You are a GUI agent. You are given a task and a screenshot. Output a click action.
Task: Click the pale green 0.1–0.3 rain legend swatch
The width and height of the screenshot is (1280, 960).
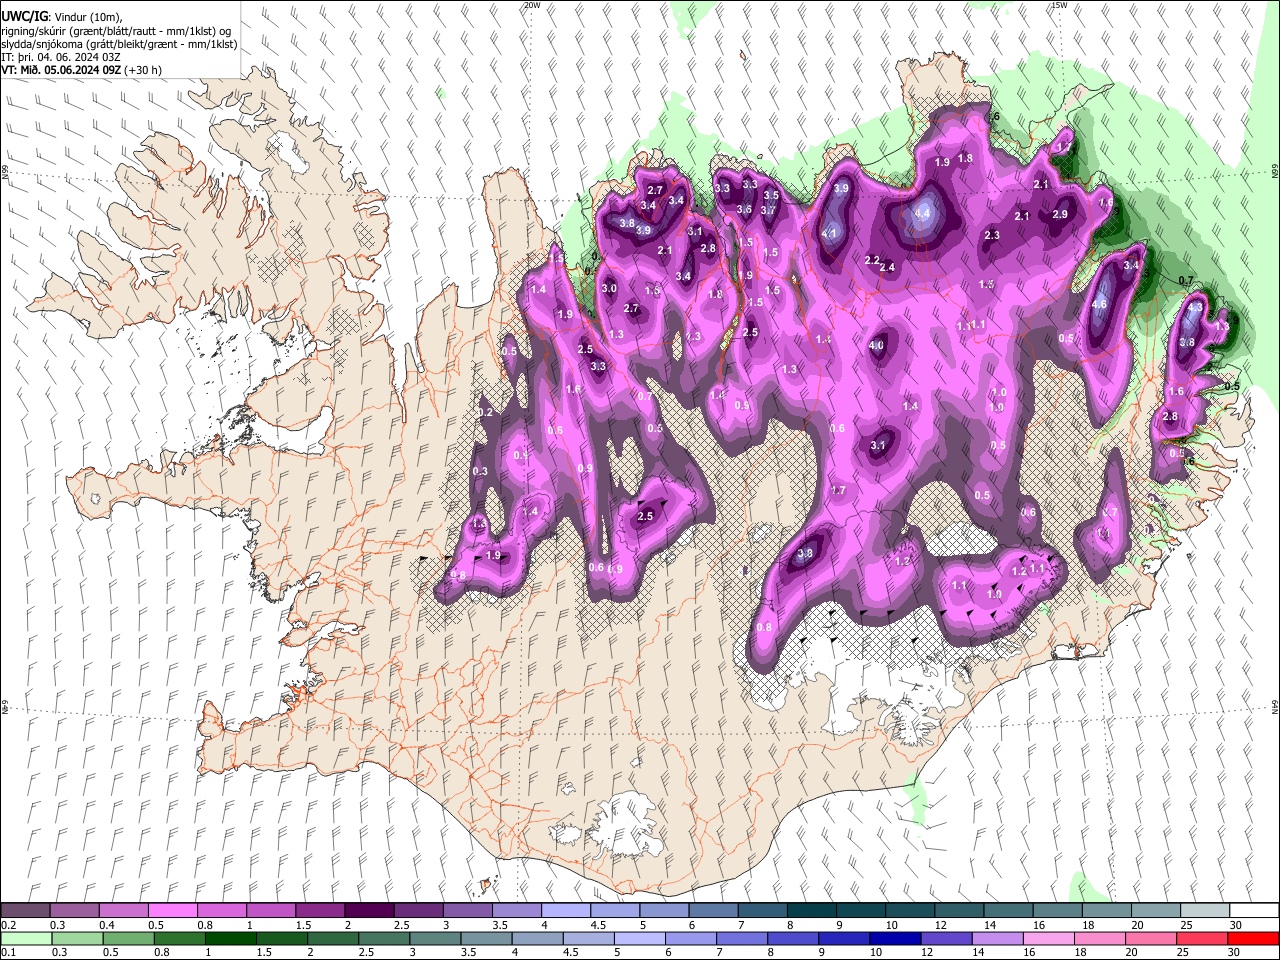(27, 938)
